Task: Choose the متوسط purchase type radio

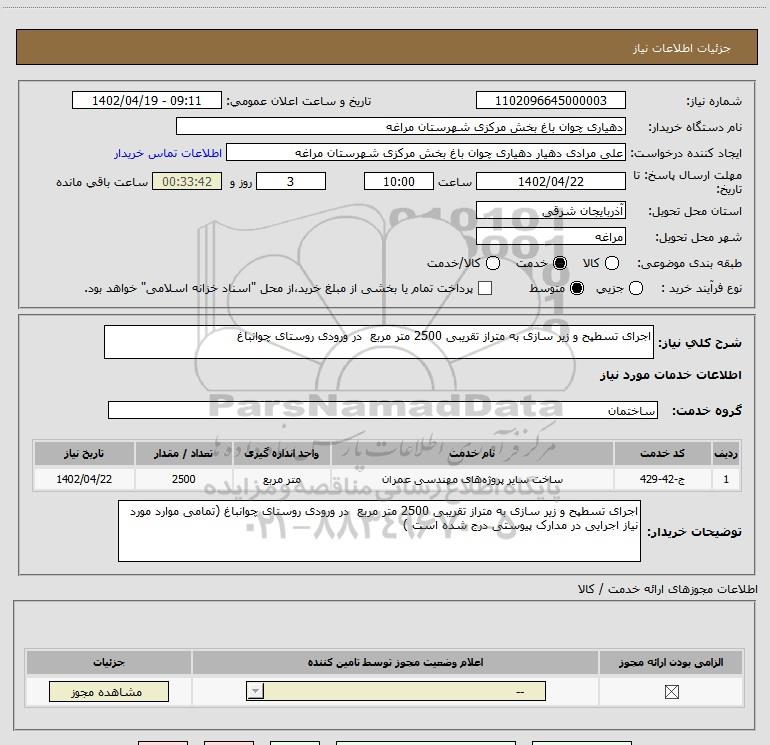Action: click(x=577, y=288)
